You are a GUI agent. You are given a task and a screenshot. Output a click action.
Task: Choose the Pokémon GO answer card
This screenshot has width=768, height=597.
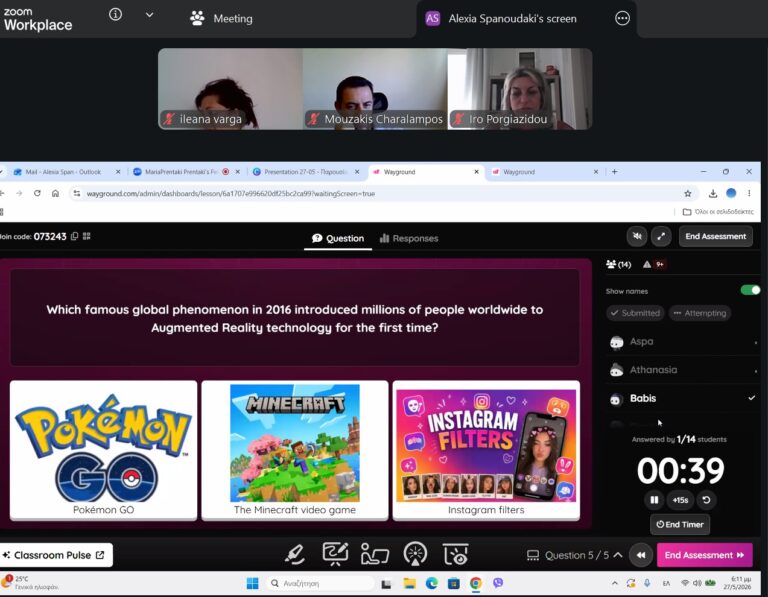(103, 450)
